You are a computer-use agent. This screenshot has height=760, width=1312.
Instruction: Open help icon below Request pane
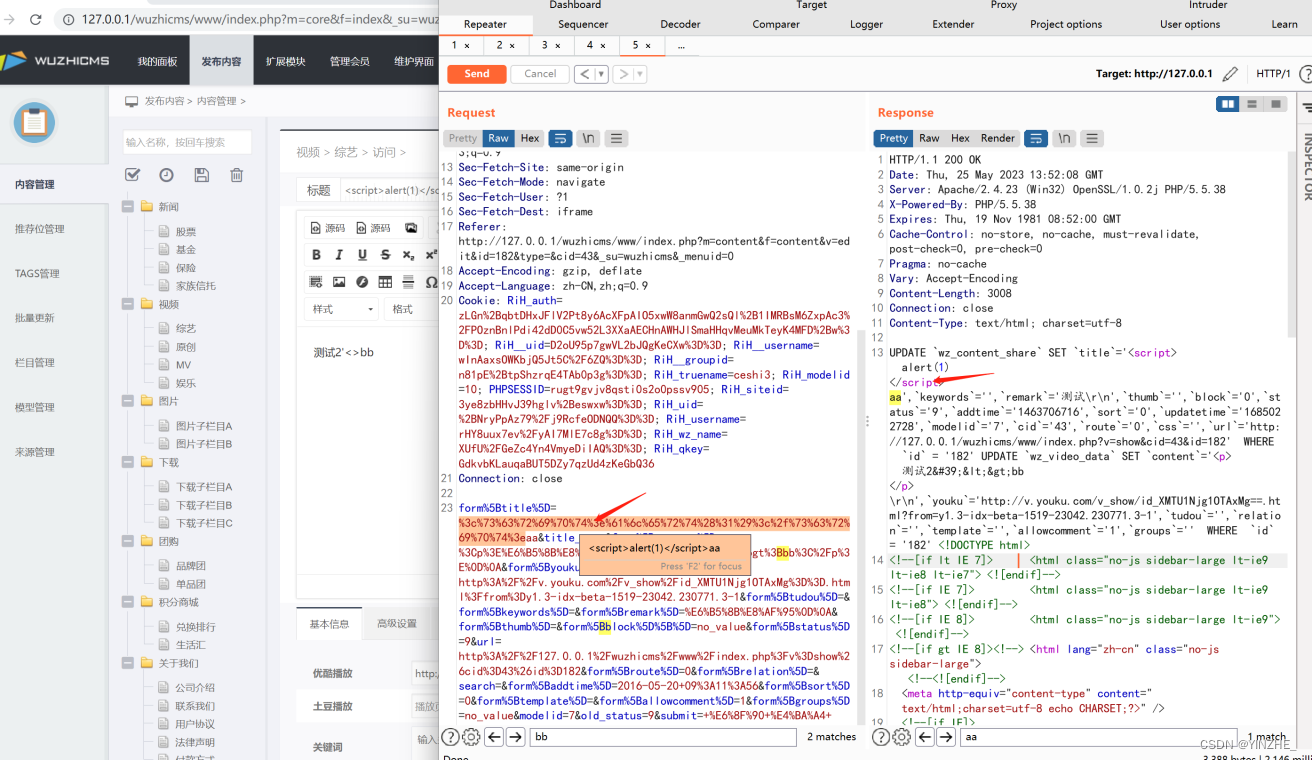click(450, 737)
